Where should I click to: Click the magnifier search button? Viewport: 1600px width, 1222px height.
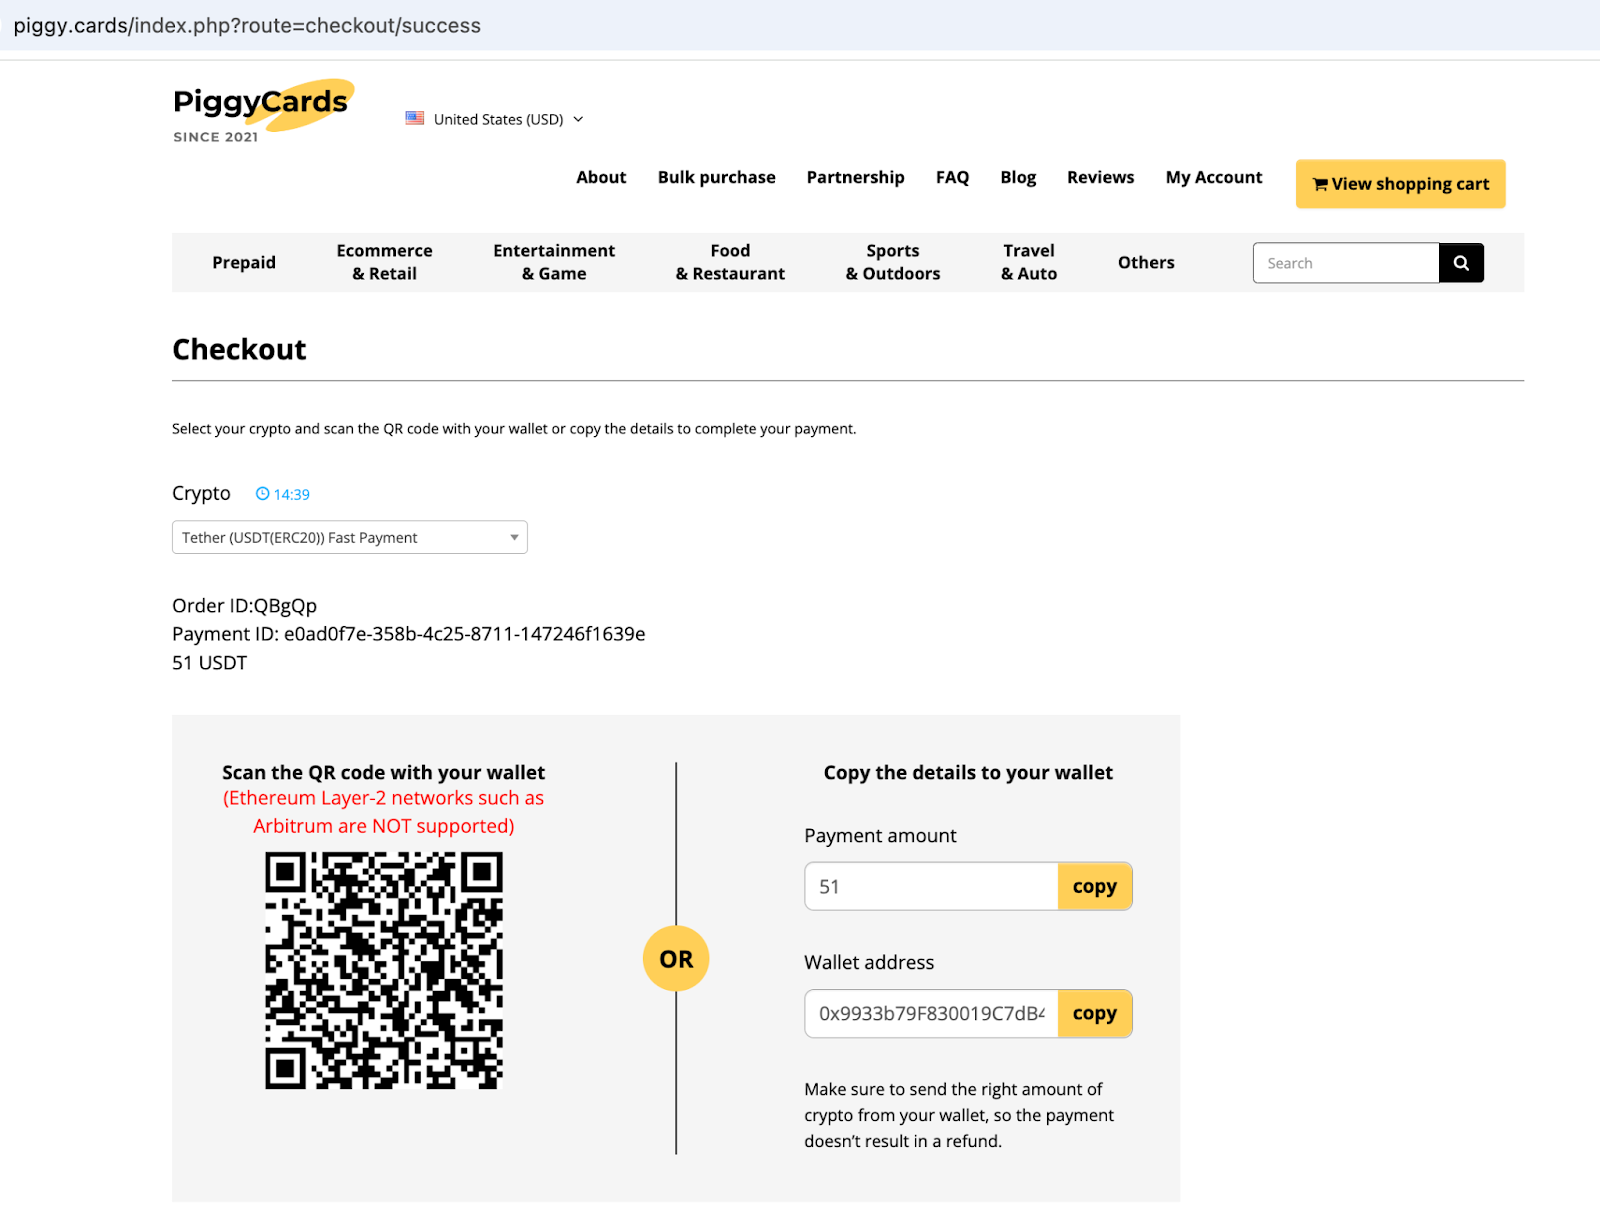click(x=1461, y=263)
